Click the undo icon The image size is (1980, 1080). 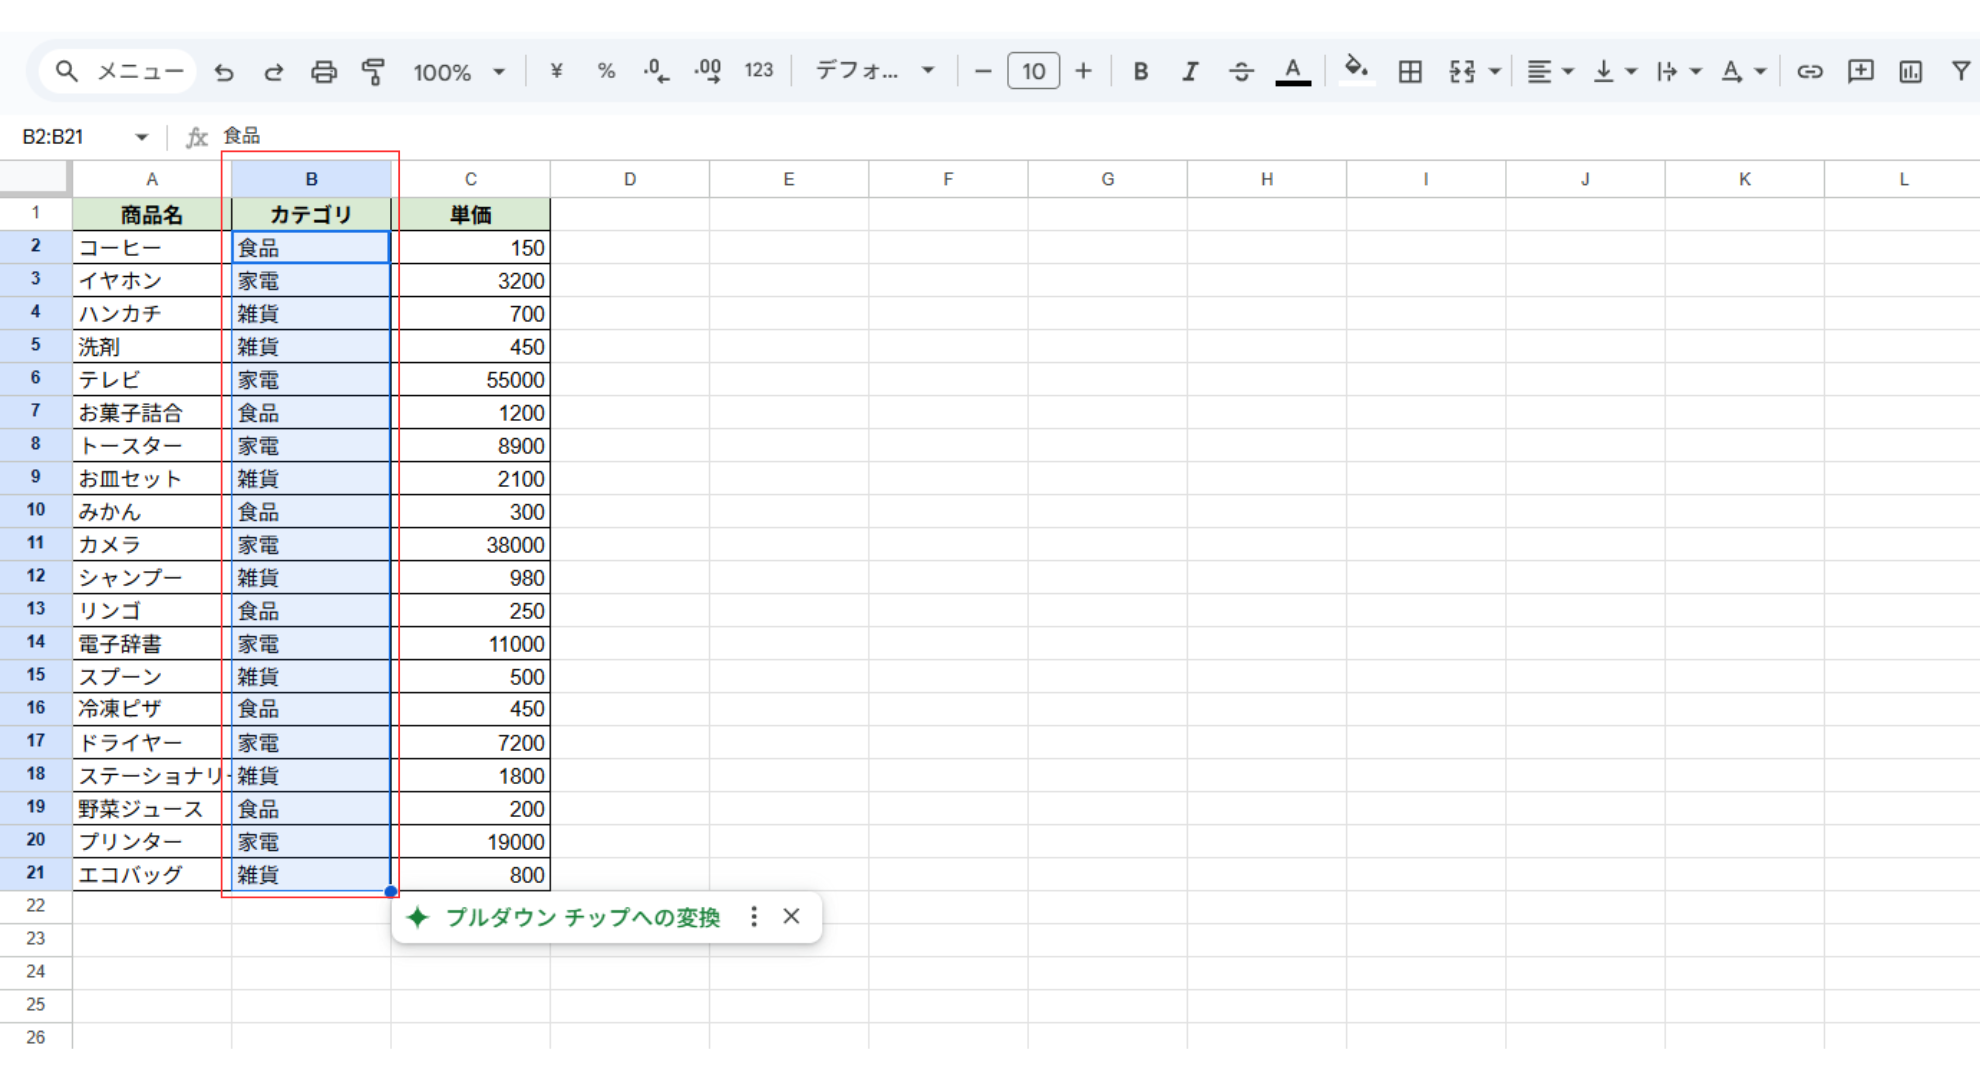coord(224,72)
